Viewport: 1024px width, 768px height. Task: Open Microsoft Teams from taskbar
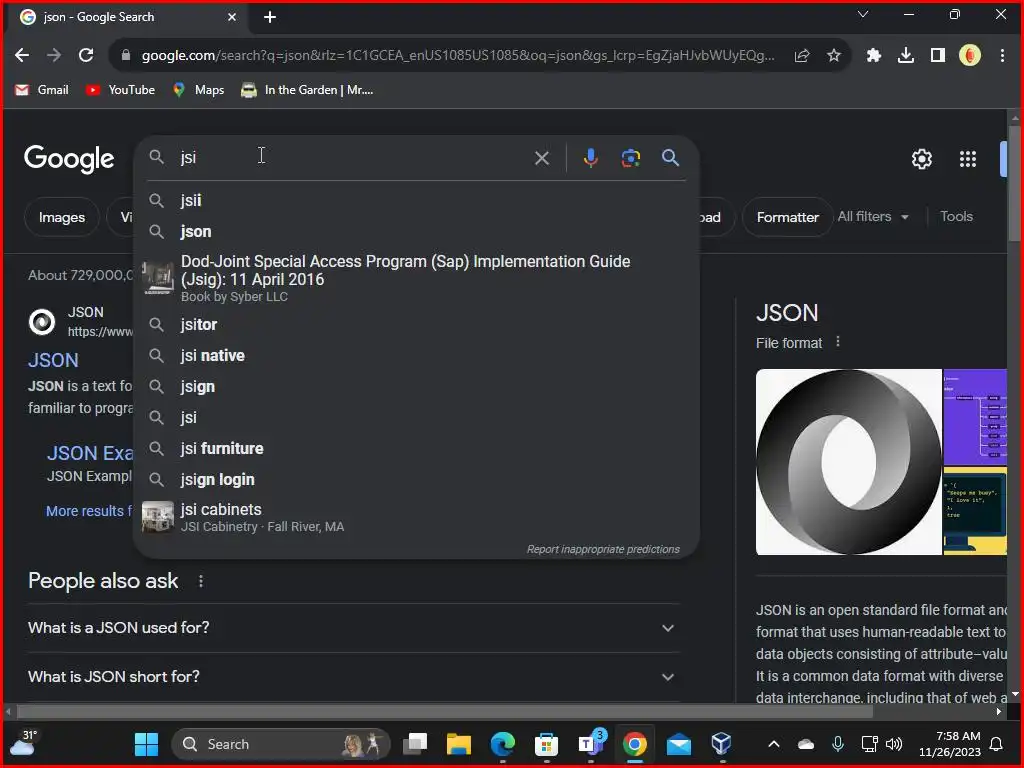590,744
